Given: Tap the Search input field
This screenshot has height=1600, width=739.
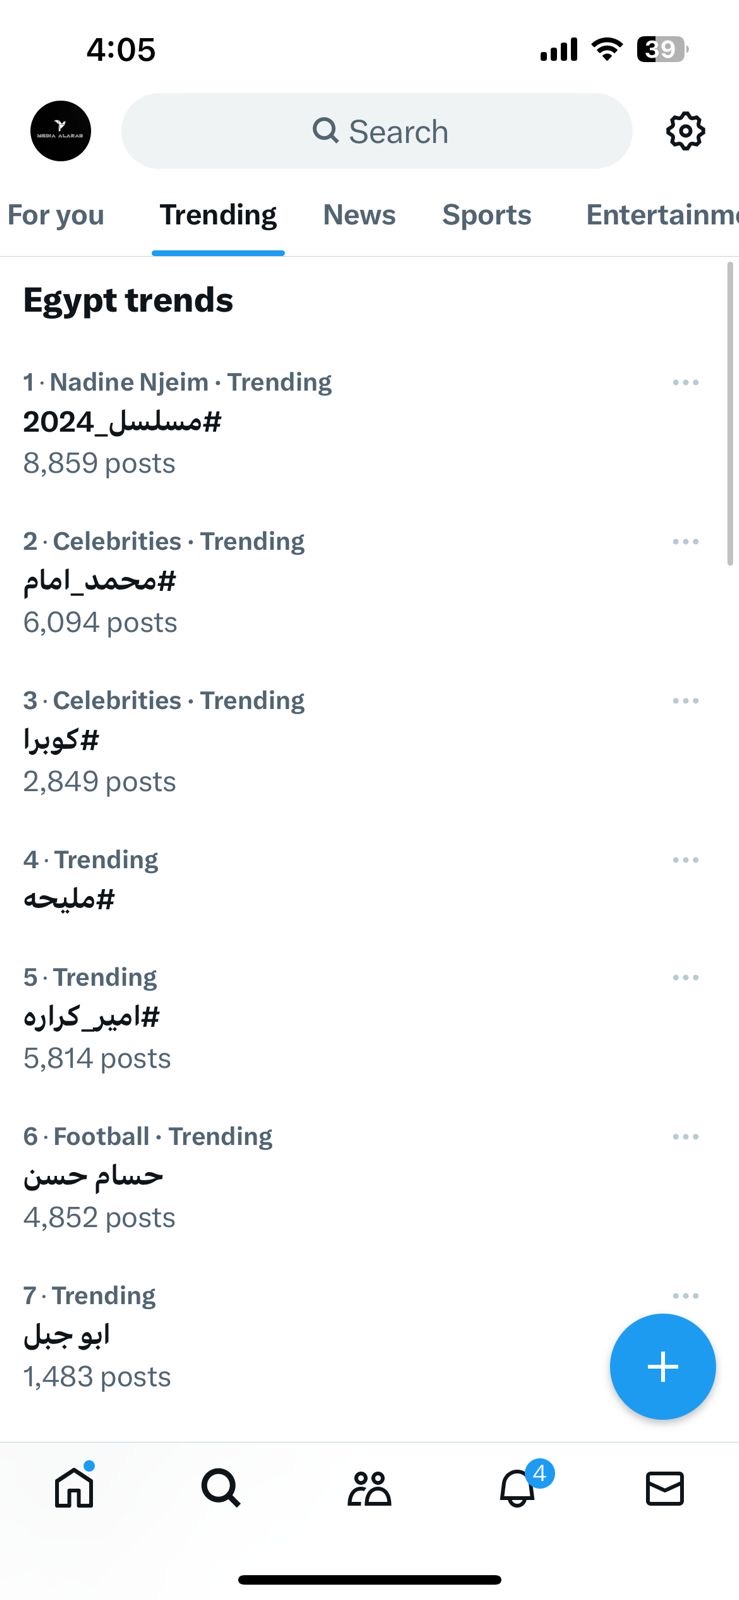Looking at the screenshot, I should (377, 131).
